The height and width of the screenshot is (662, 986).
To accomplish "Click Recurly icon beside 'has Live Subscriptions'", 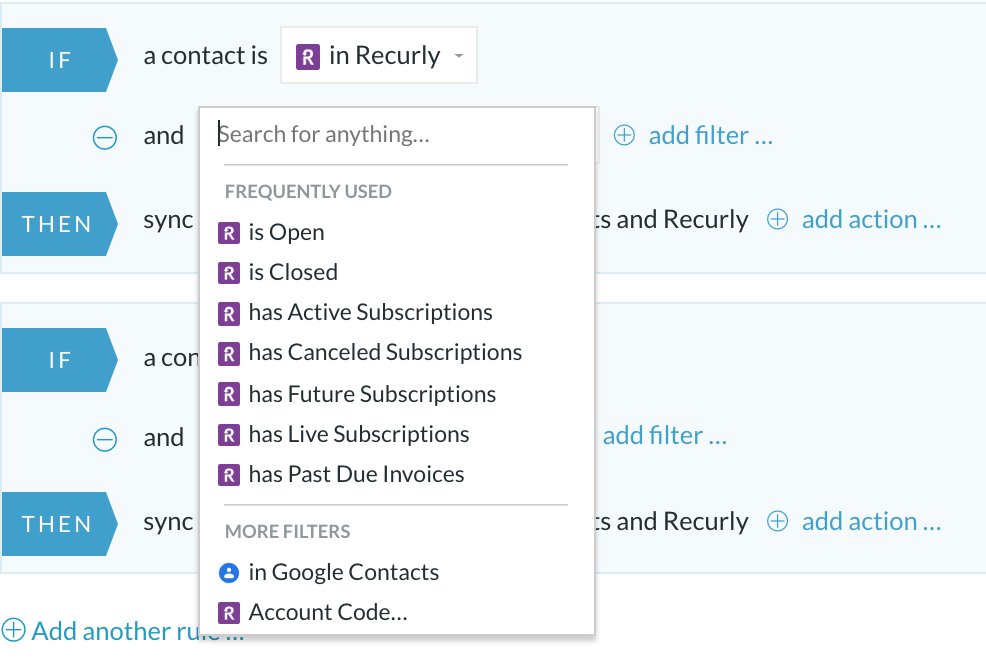I will tap(229, 434).
